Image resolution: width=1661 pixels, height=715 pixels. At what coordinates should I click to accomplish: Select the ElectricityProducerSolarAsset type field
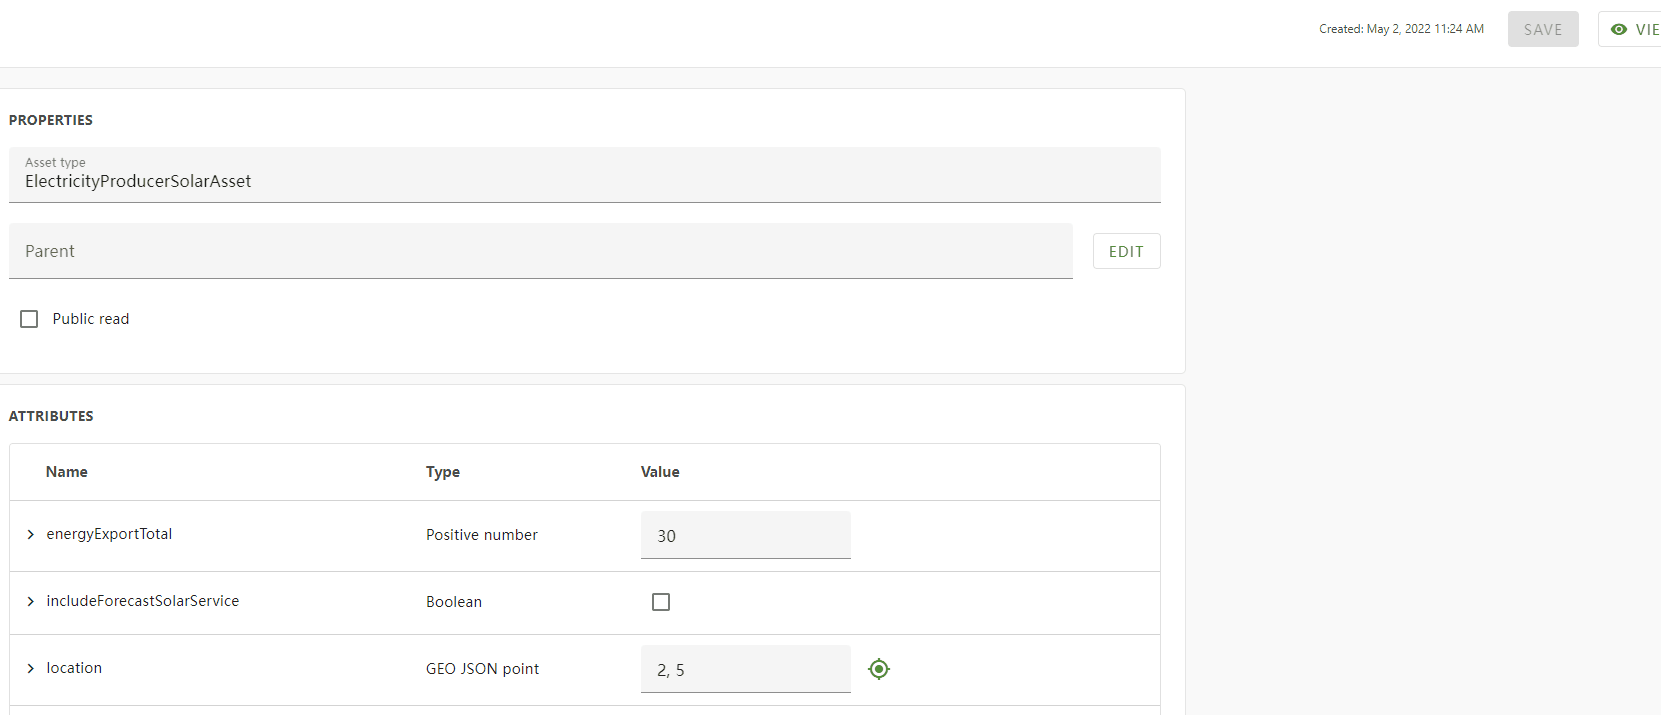[x=584, y=181]
